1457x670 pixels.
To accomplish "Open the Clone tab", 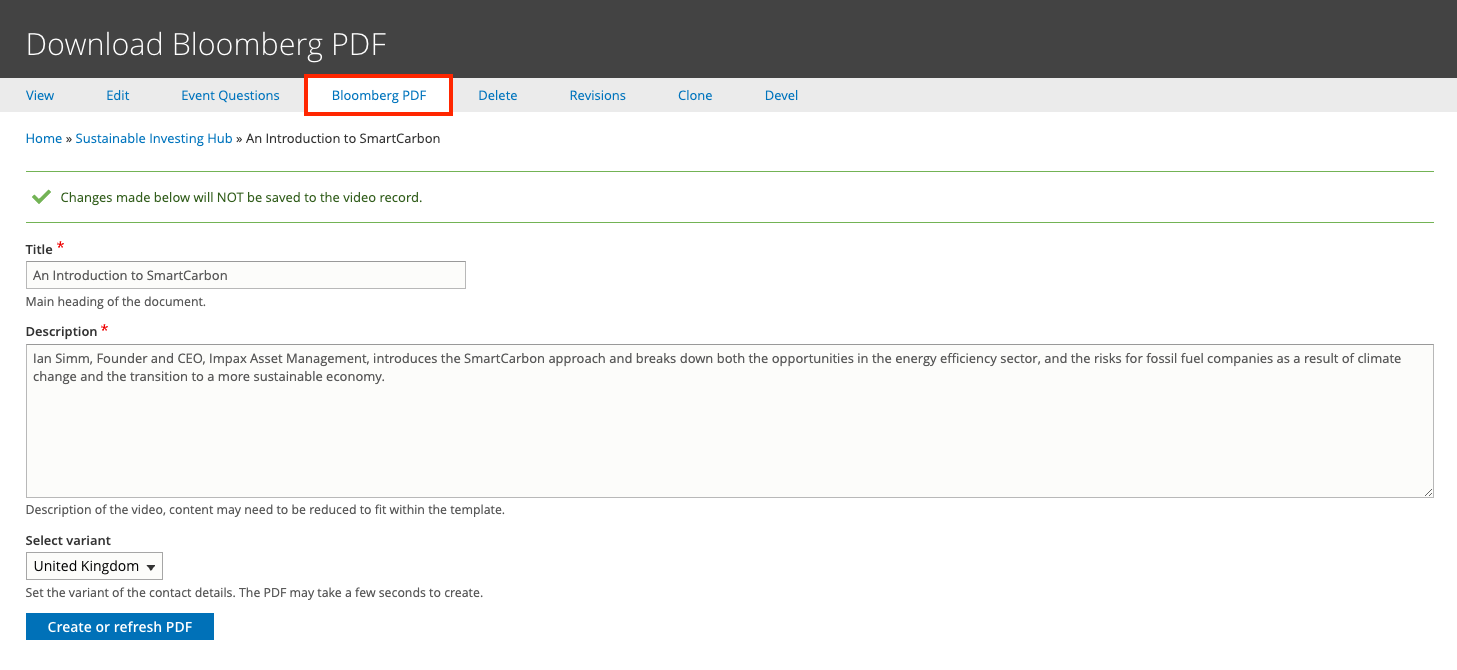I will coord(695,95).
